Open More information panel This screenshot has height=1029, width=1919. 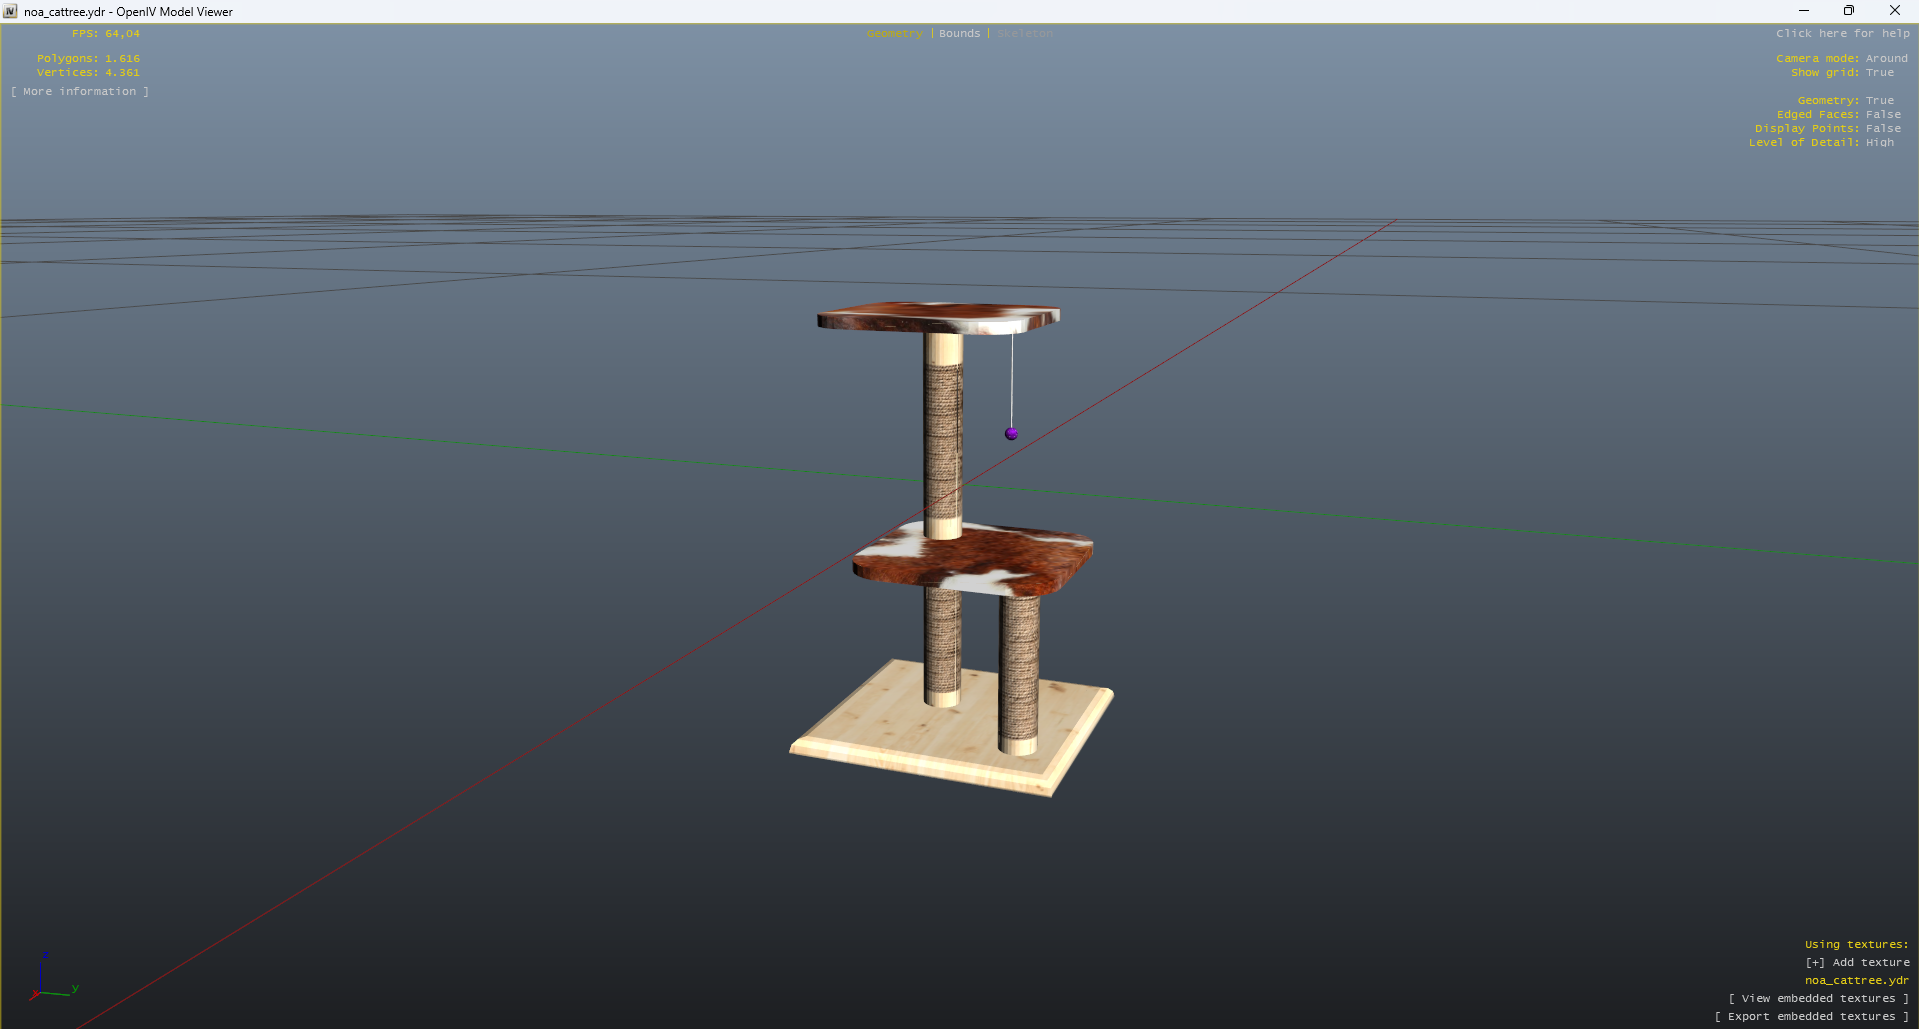[x=80, y=92]
